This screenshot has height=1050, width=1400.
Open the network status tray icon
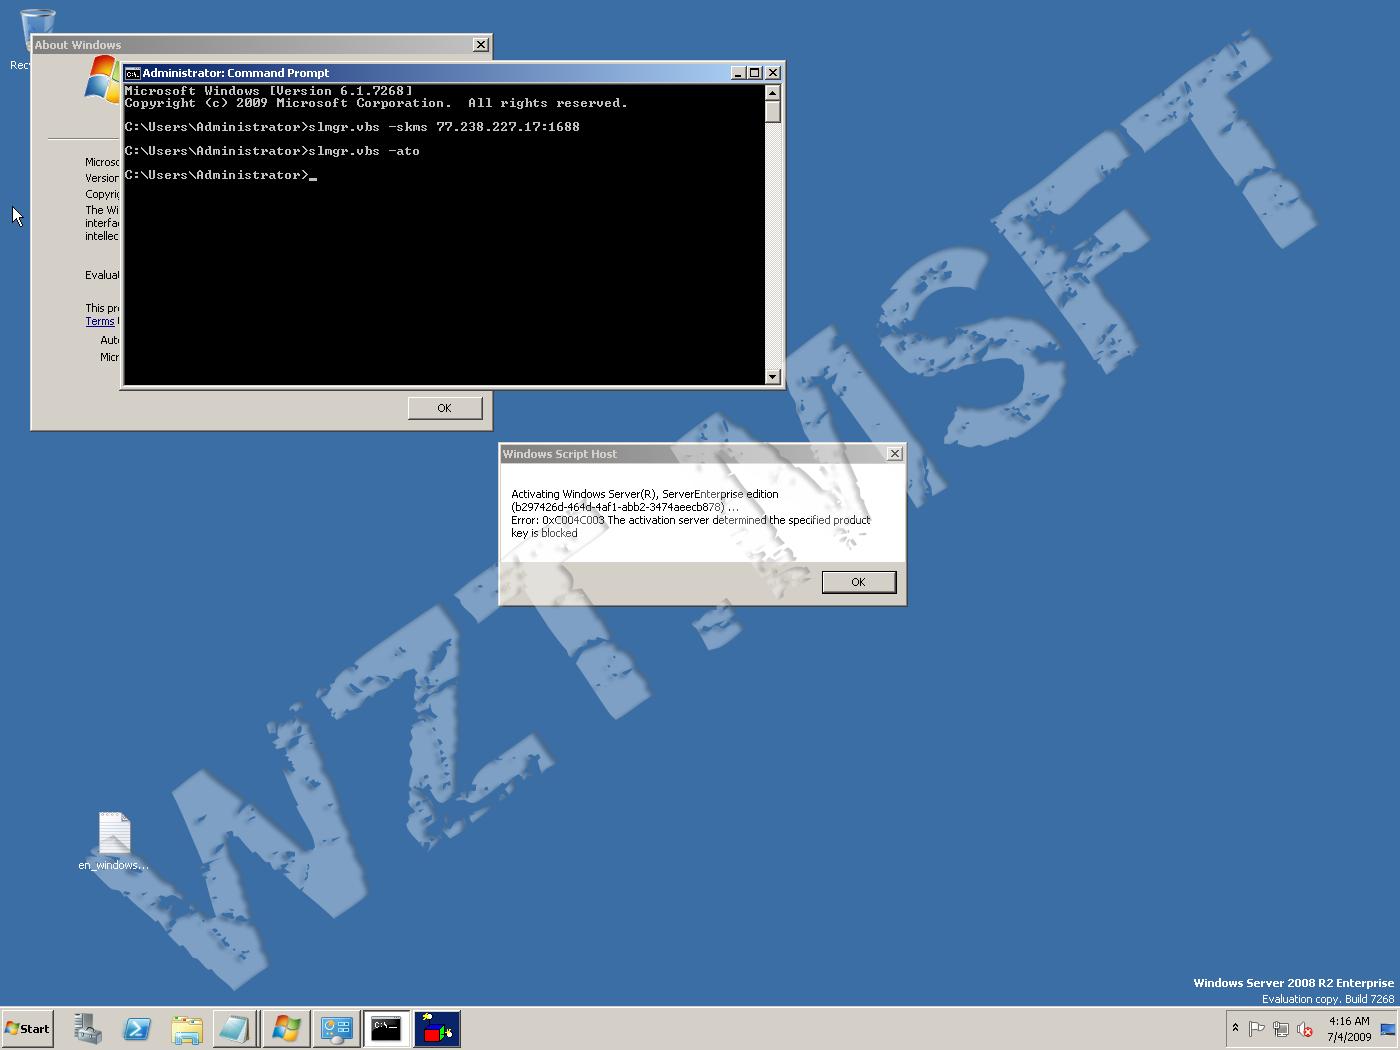click(x=1280, y=1029)
